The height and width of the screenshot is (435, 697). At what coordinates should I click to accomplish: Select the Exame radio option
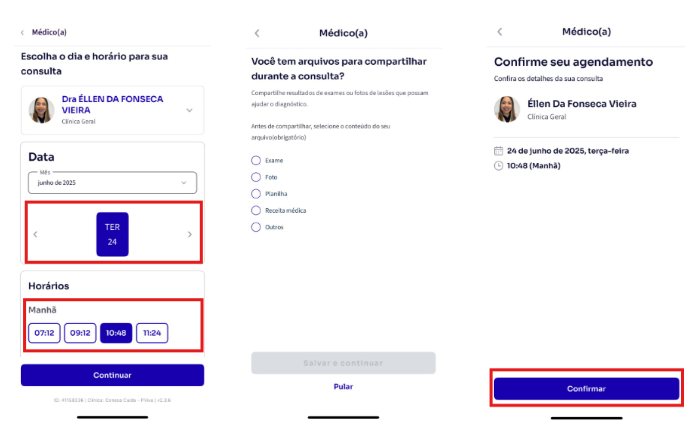click(256, 160)
